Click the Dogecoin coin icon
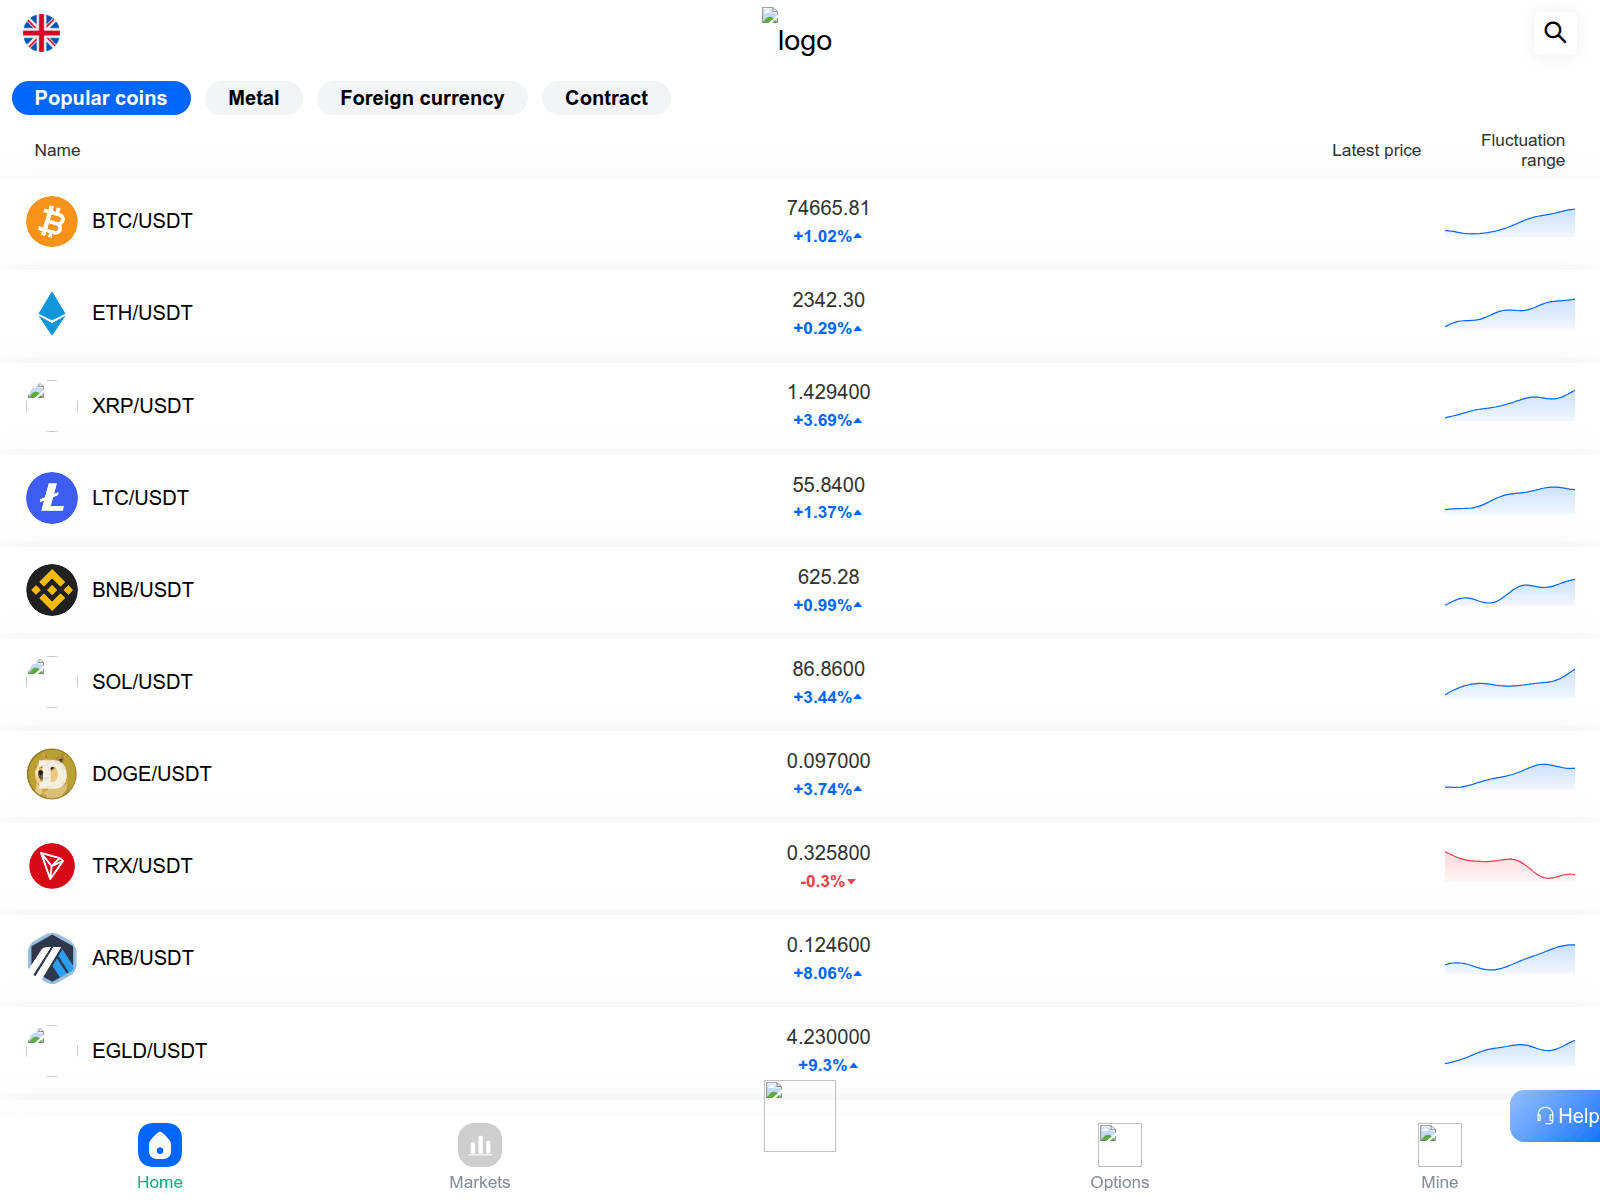This screenshot has width=1600, height=1200. [52, 774]
